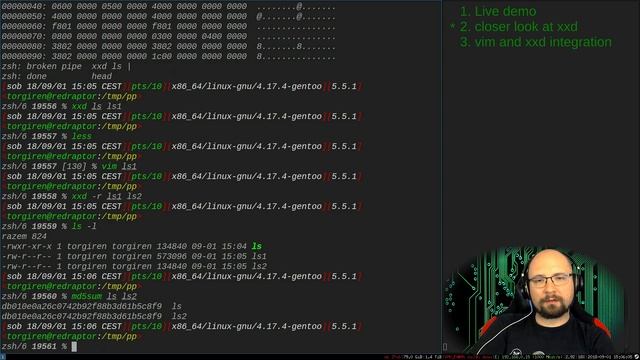Click the small cursor box in the right pane

(445, 347)
